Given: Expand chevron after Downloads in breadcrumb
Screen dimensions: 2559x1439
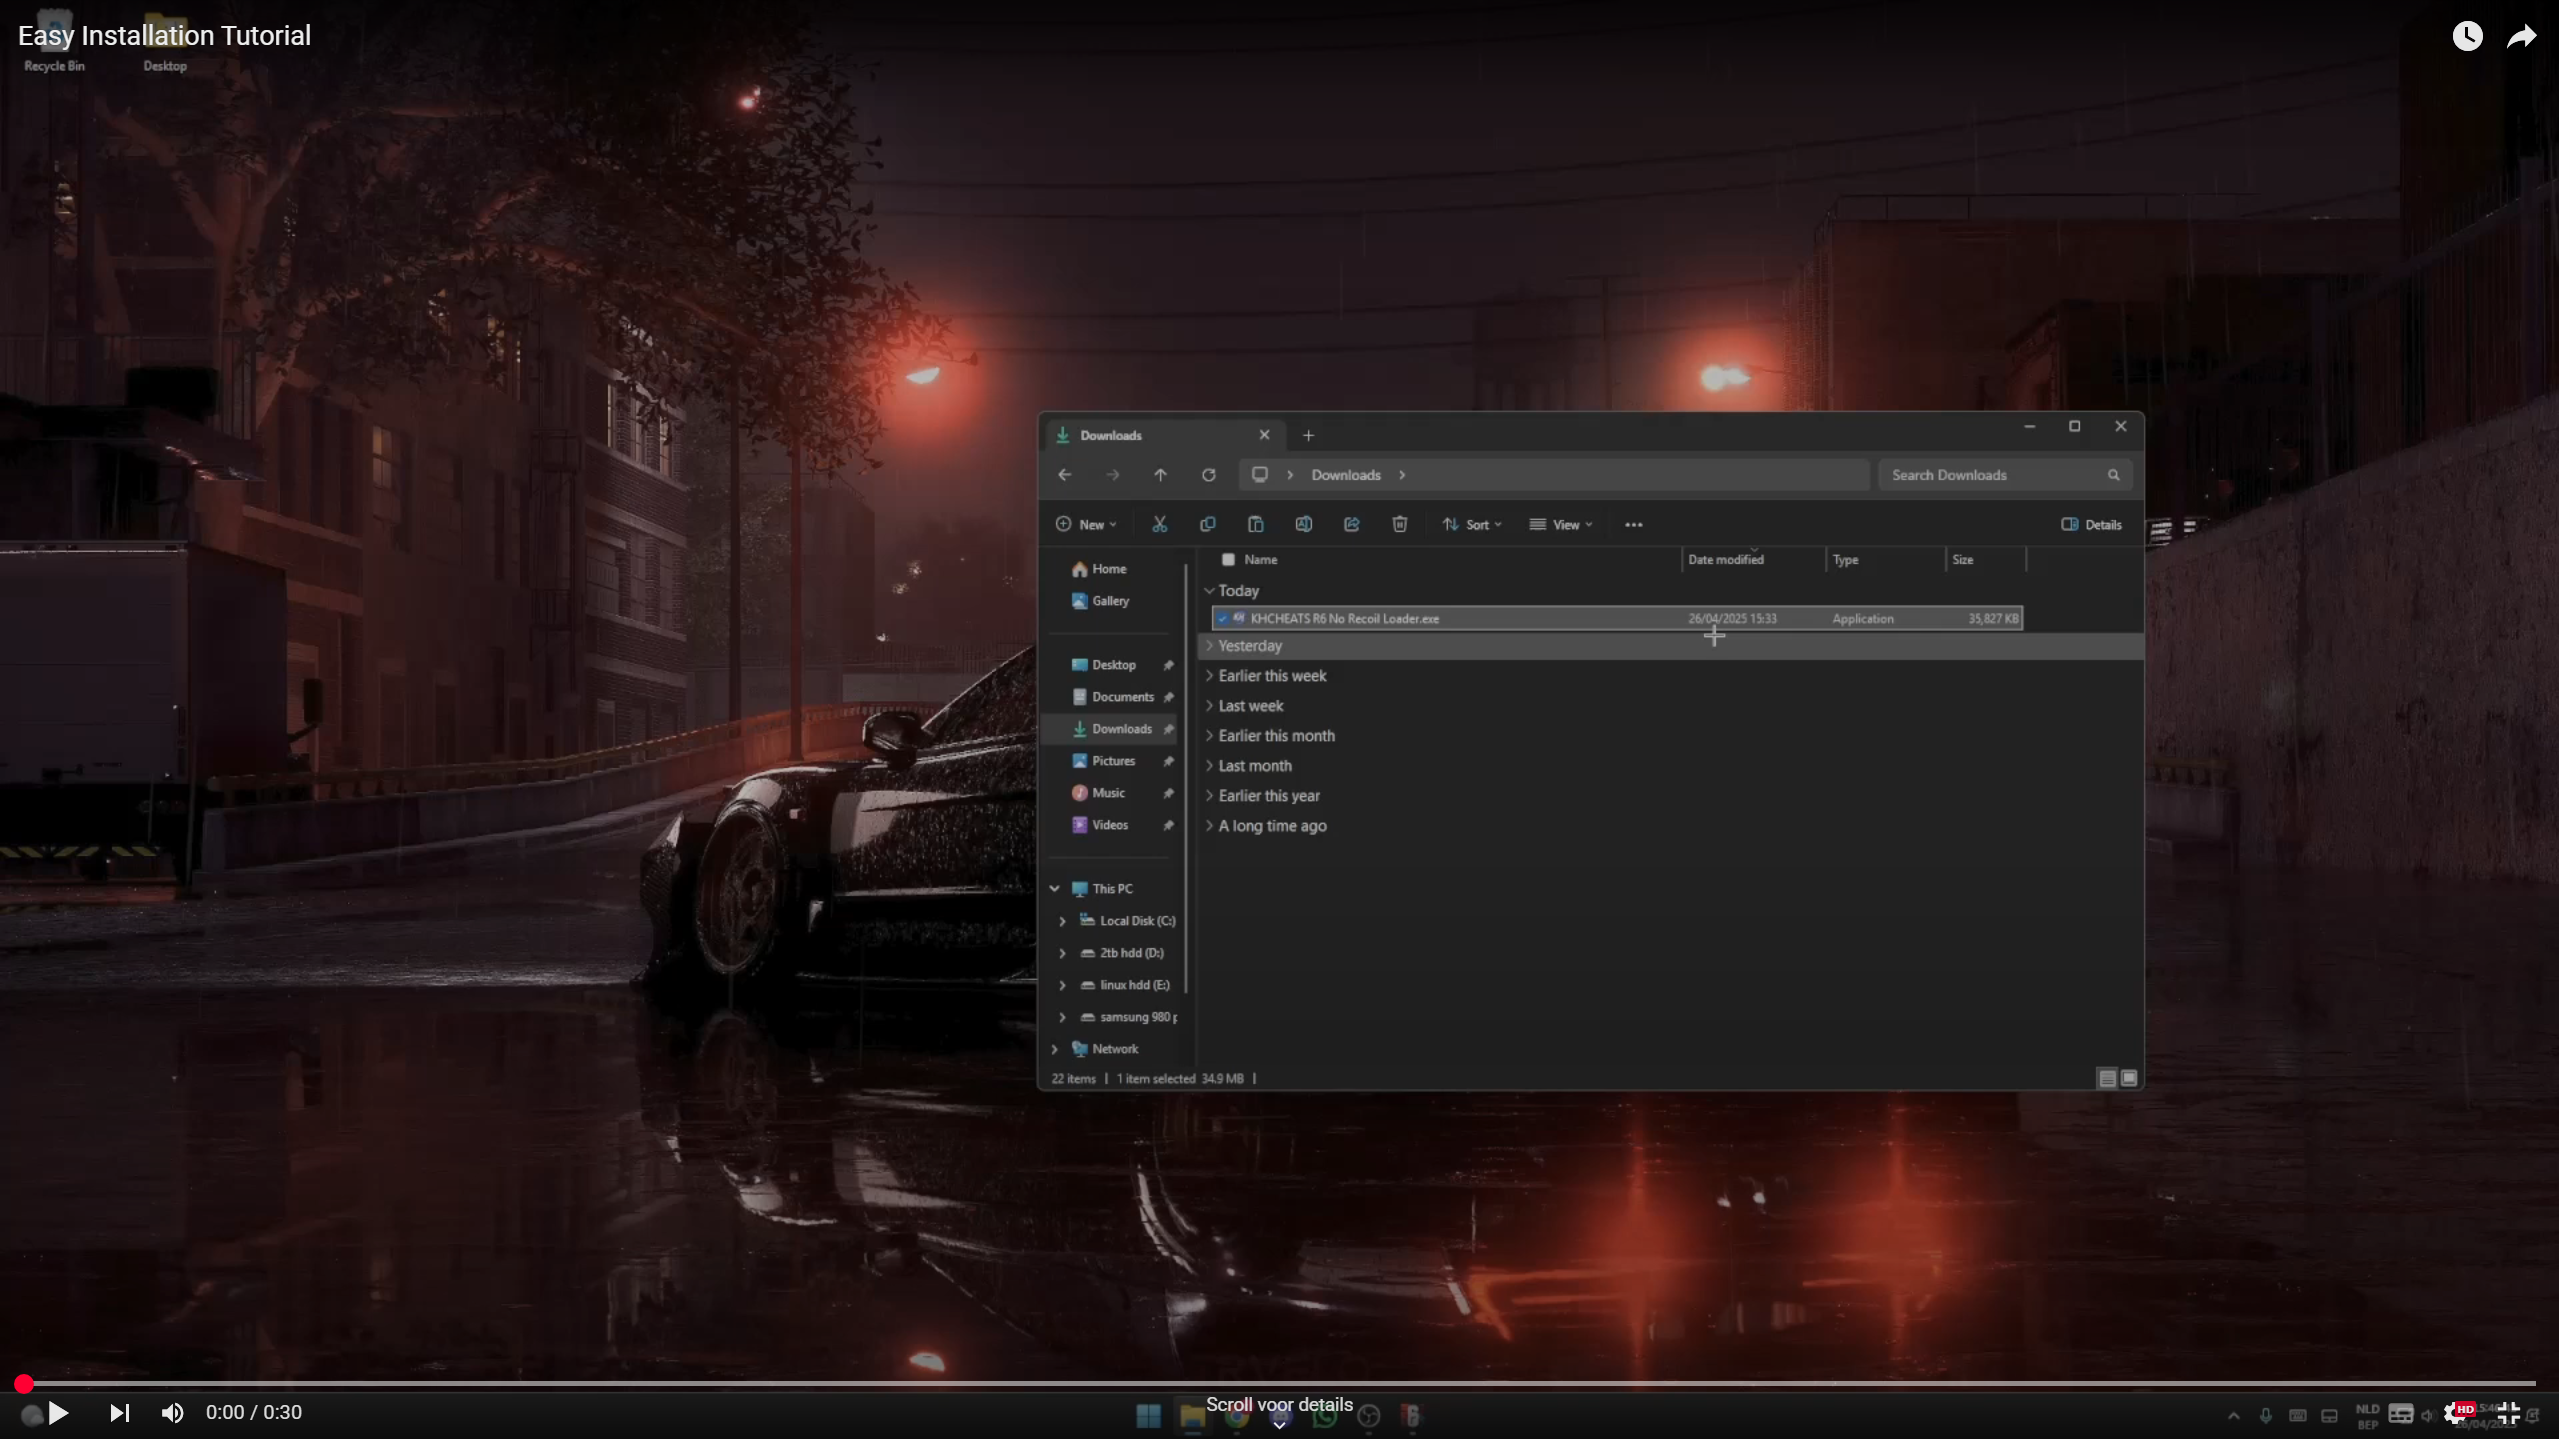Looking at the screenshot, I should point(1402,475).
